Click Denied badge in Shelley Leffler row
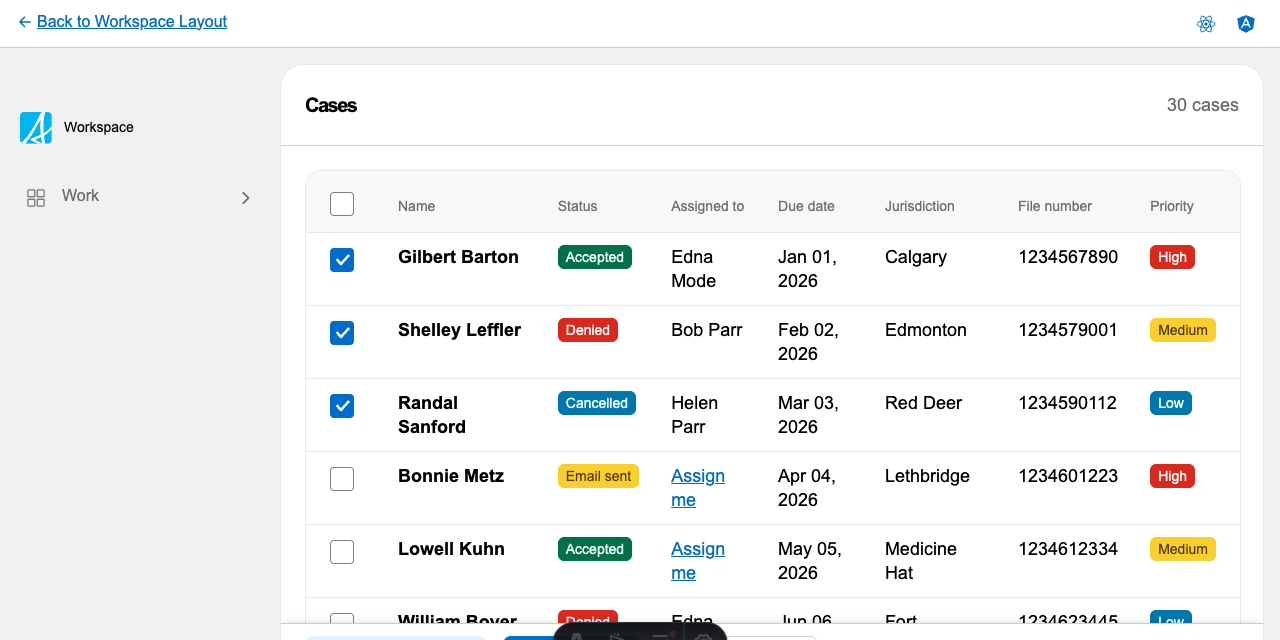Screen dimensions: 1280x640 pos(588,330)
